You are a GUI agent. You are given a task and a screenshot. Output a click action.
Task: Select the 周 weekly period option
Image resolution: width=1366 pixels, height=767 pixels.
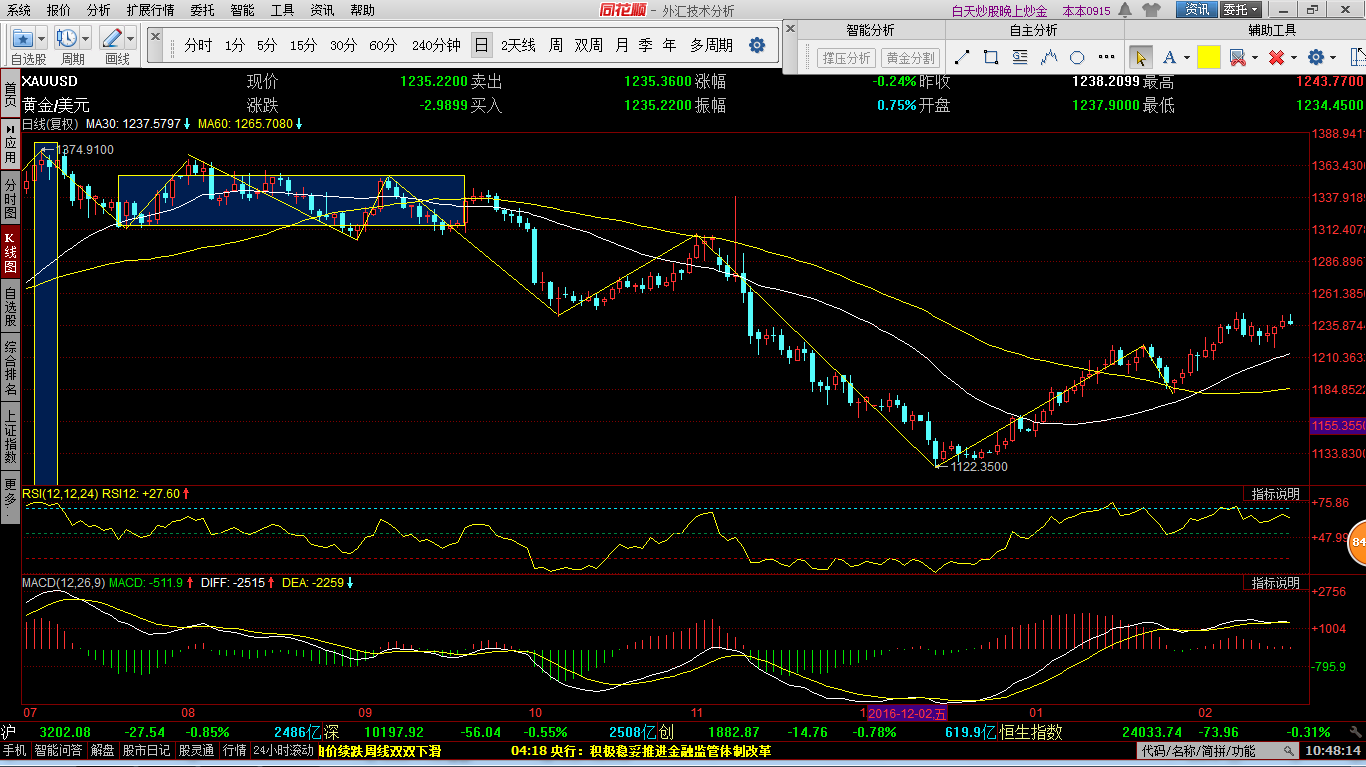[555, 46]
